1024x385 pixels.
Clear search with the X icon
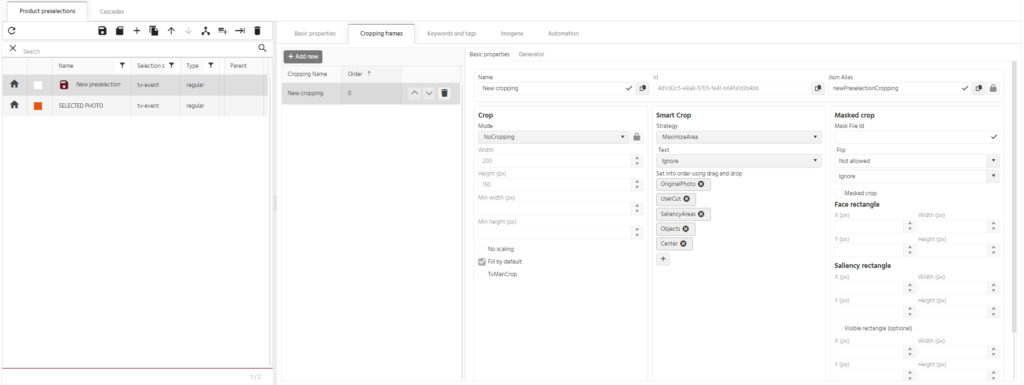coord(12,48)
